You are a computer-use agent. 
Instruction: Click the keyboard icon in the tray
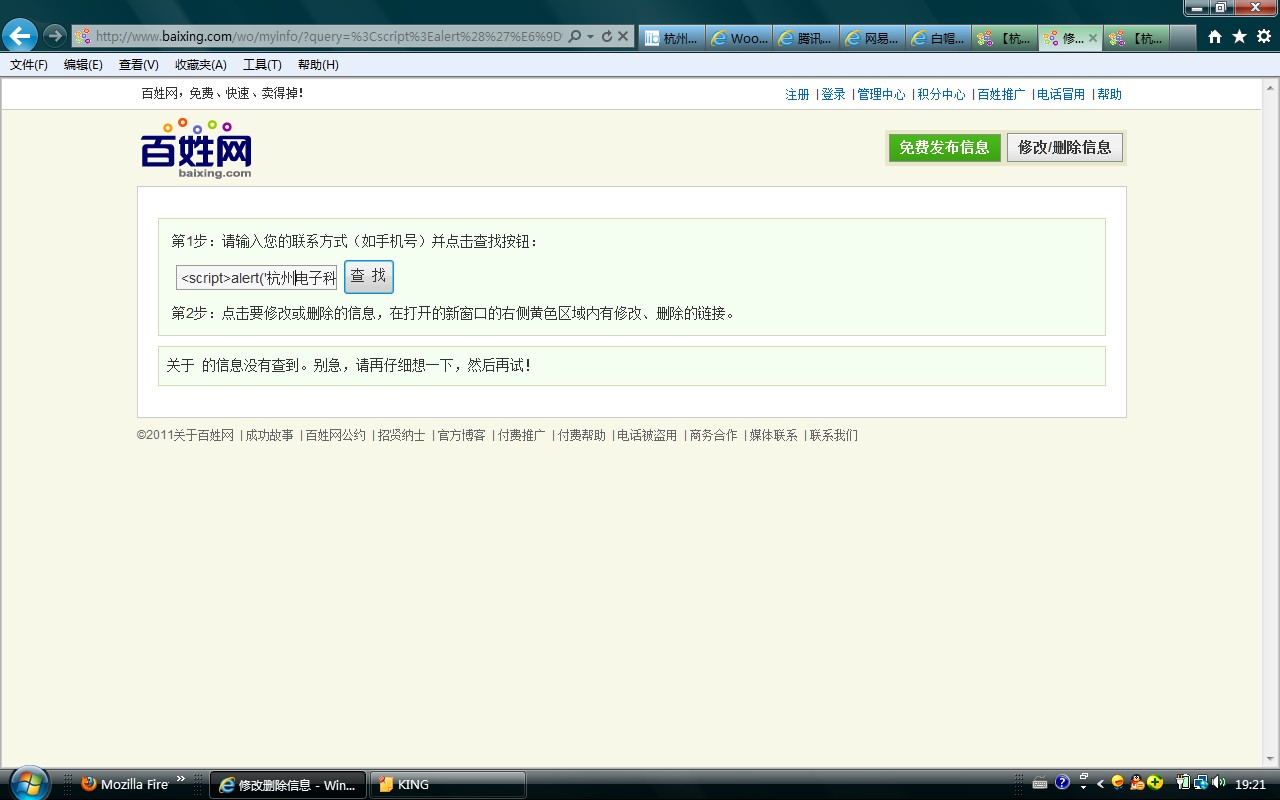[x=1040, y=783]
